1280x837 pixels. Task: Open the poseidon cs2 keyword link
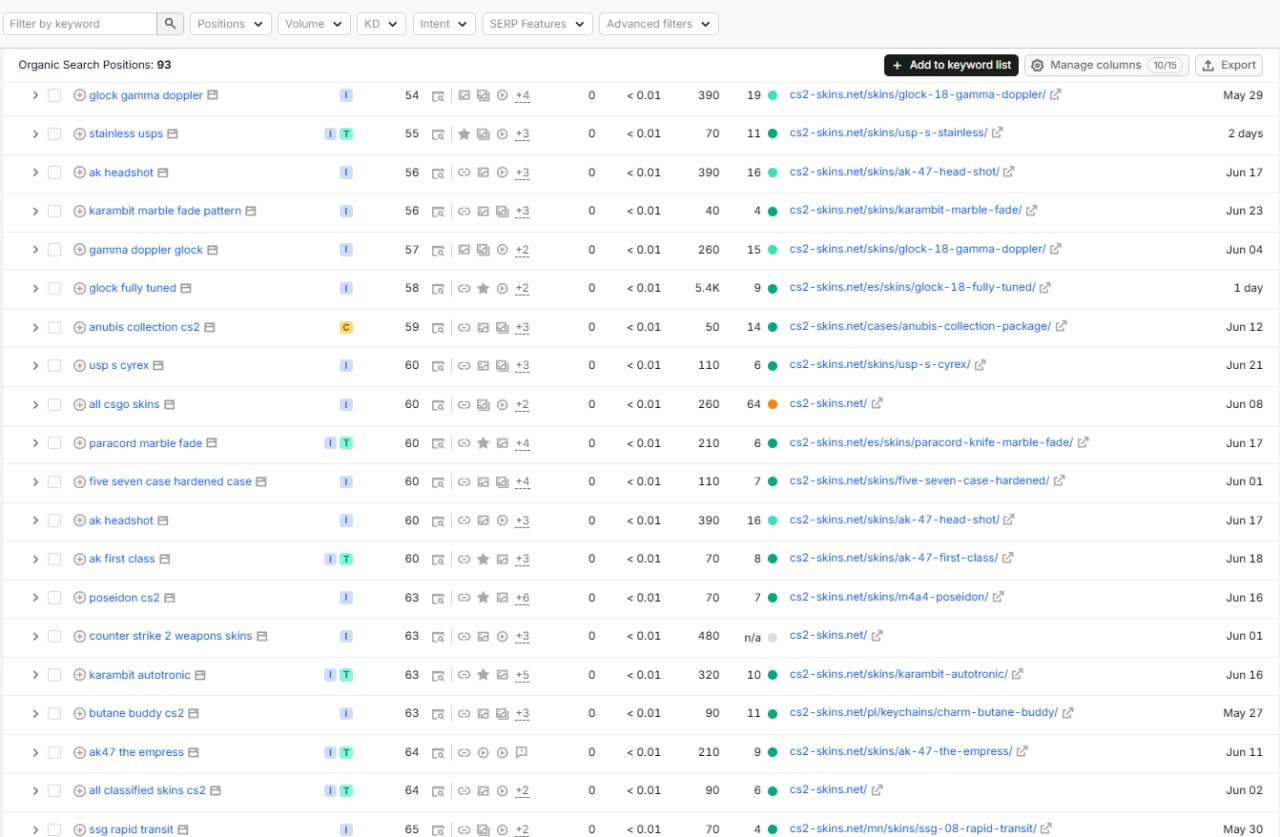click(x=124, y=598)
